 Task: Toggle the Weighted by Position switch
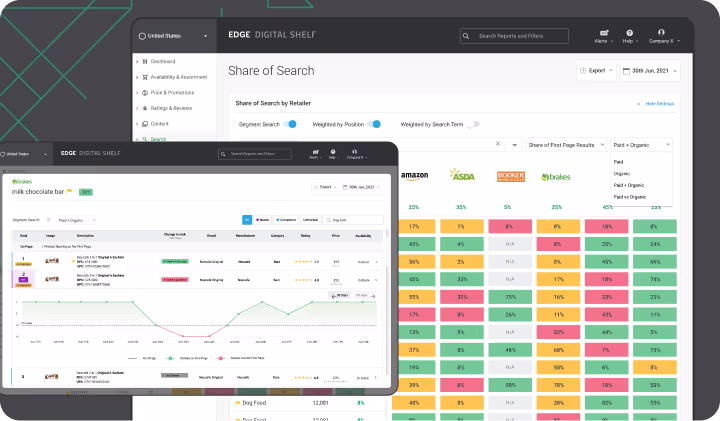374,124
